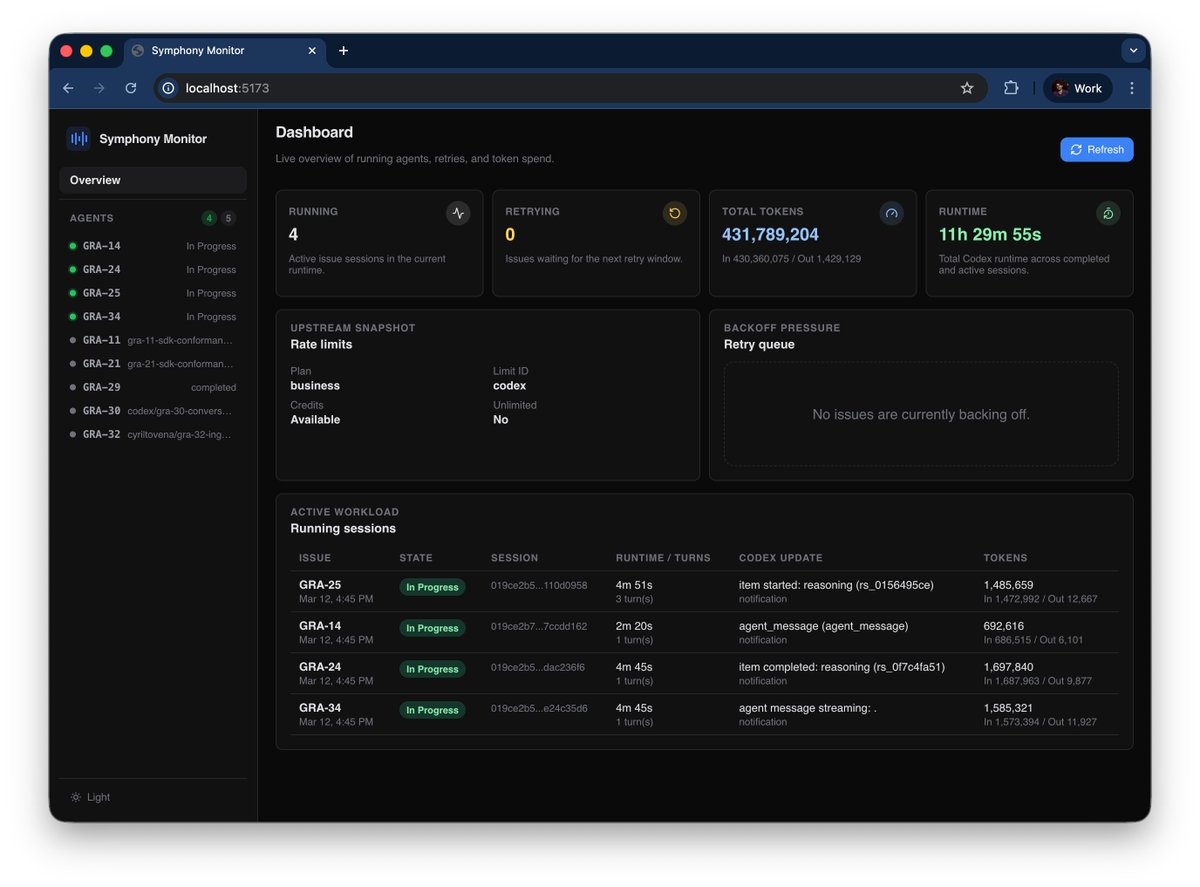
Task: Click the GRA-34 issue in sessions table
Action: pos(320,708)
